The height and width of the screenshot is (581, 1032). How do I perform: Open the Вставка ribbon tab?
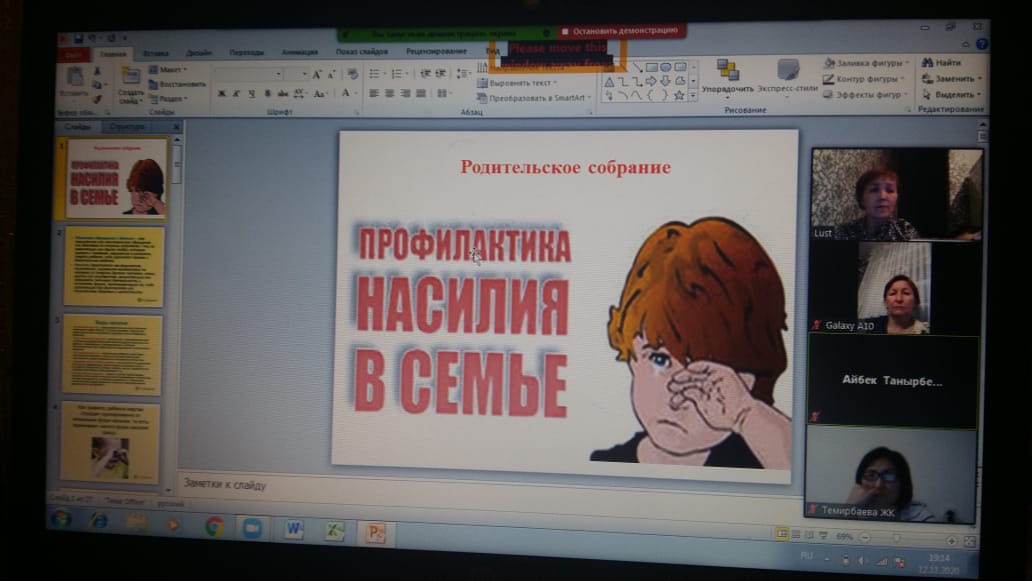point(156,53)
